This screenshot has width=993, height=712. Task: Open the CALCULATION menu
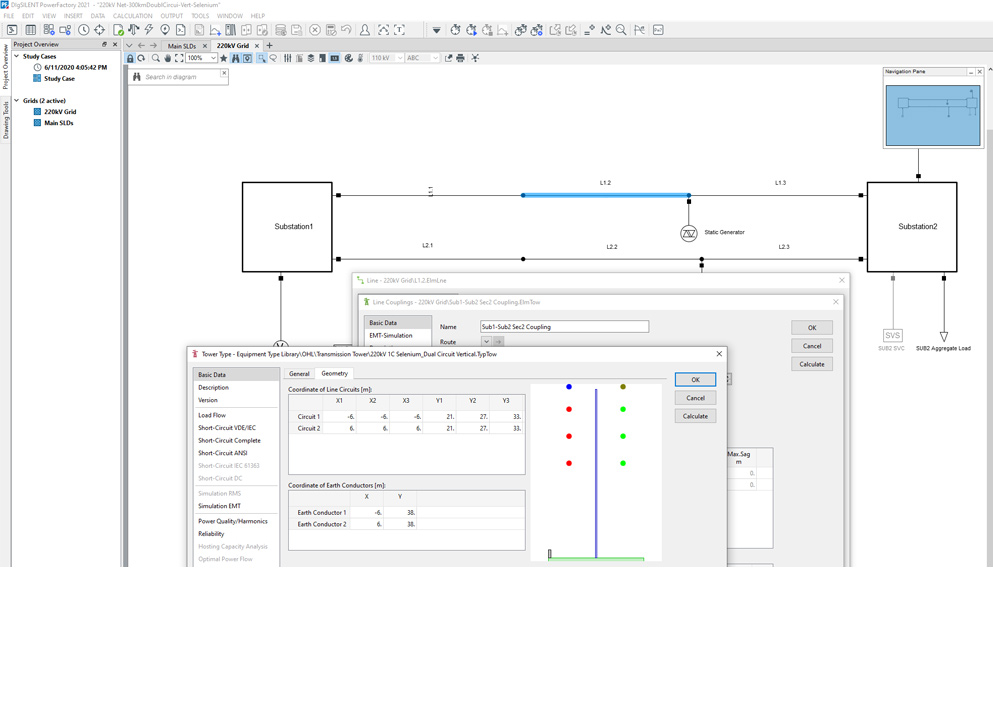132,16
